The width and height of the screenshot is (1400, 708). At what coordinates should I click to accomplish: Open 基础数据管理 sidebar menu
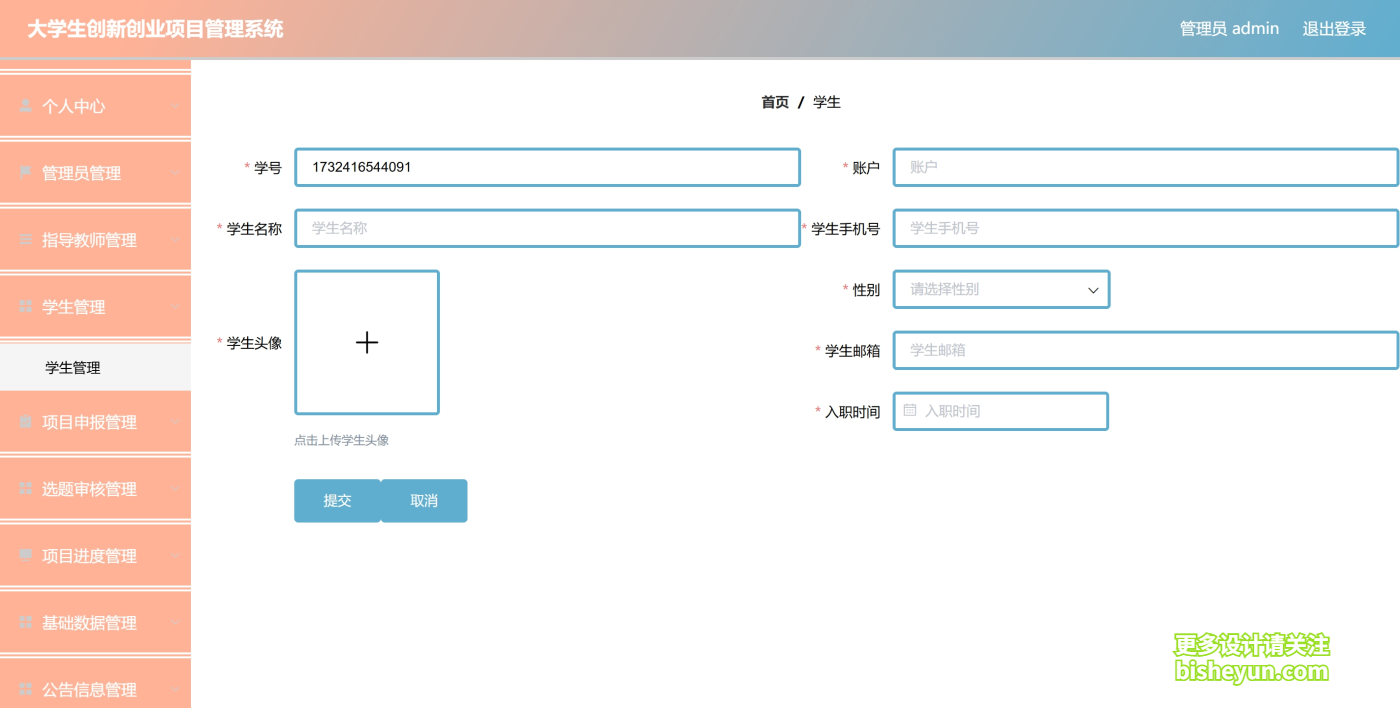tap(95, 623)
